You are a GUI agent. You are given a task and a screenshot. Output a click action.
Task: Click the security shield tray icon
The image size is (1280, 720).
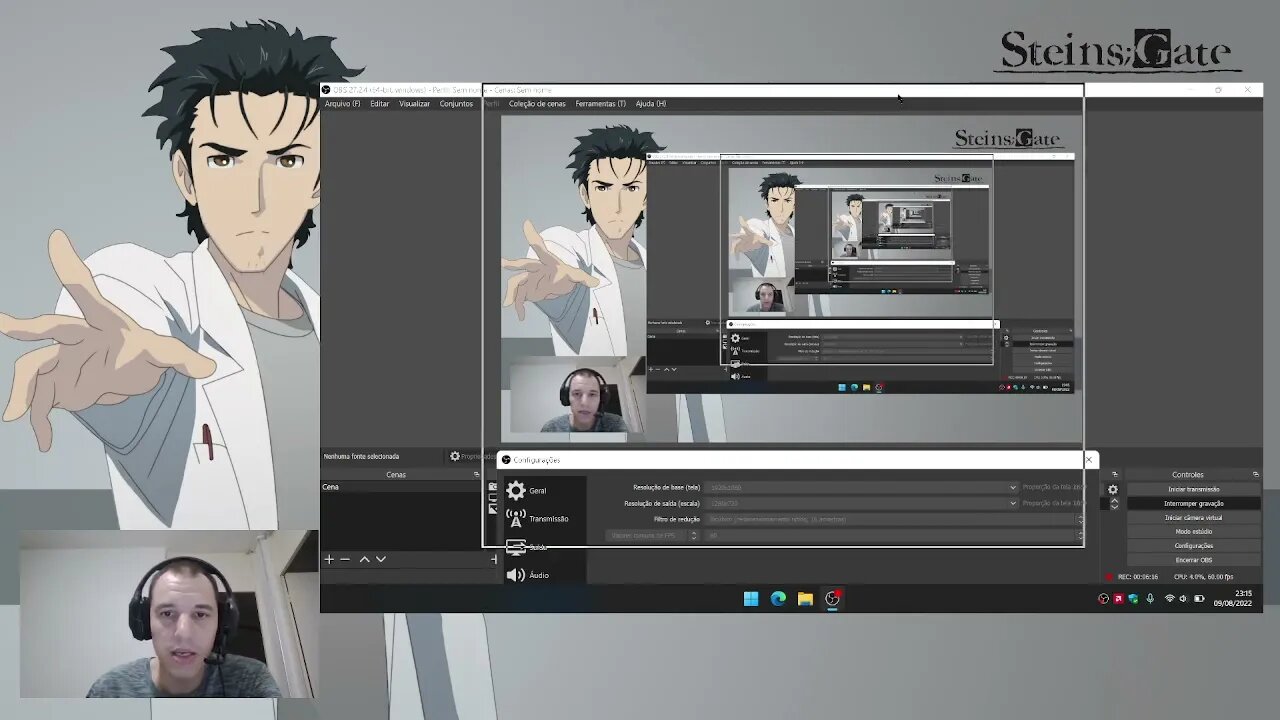[1133, 599]
